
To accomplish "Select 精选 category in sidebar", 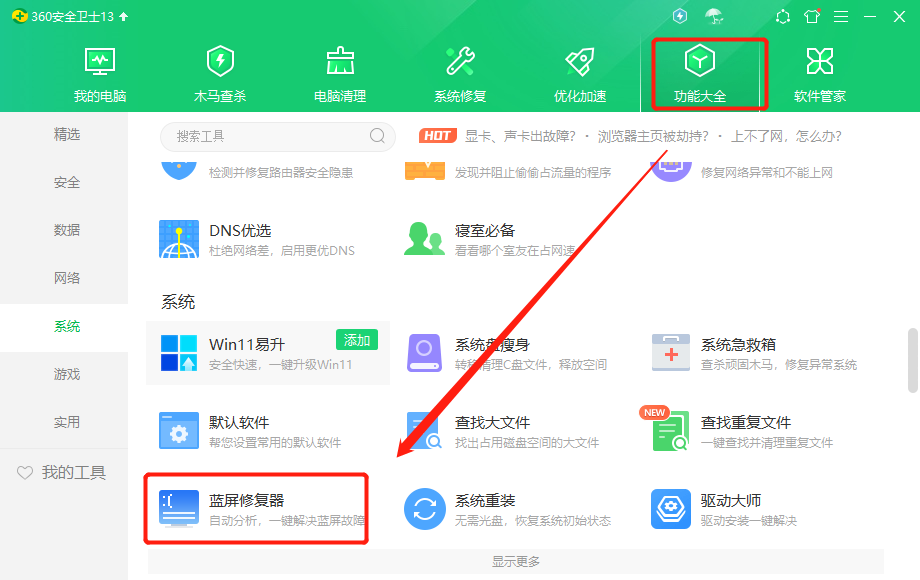I will click(x=67, y=134).
